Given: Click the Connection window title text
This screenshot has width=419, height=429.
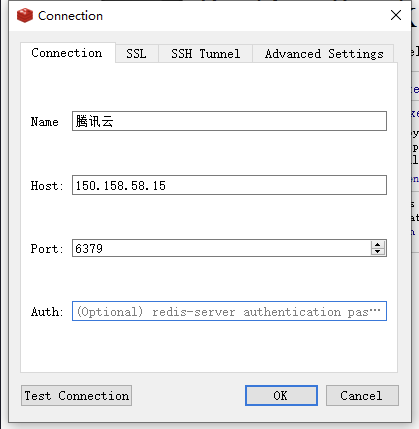Looking at the screenshot, I should click(70, 16).
